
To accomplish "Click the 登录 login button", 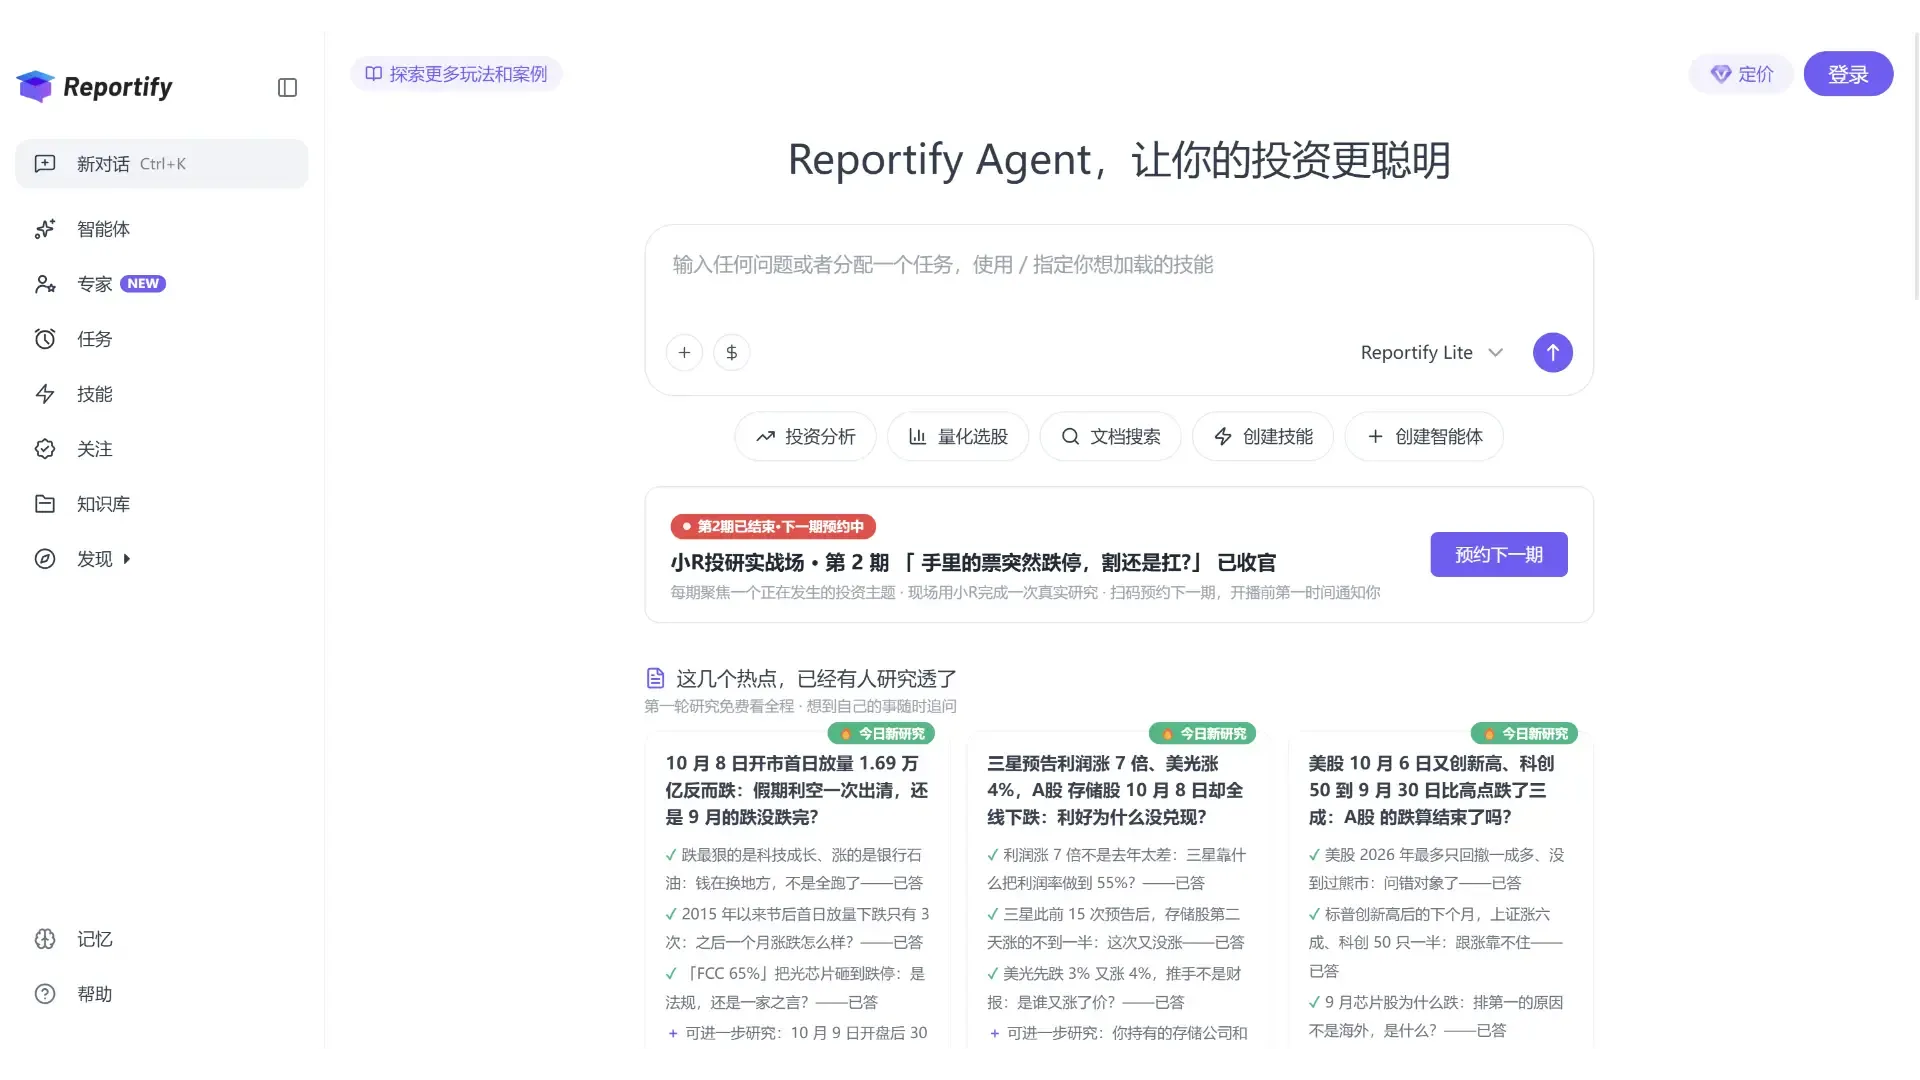I will pos(1848,74).
